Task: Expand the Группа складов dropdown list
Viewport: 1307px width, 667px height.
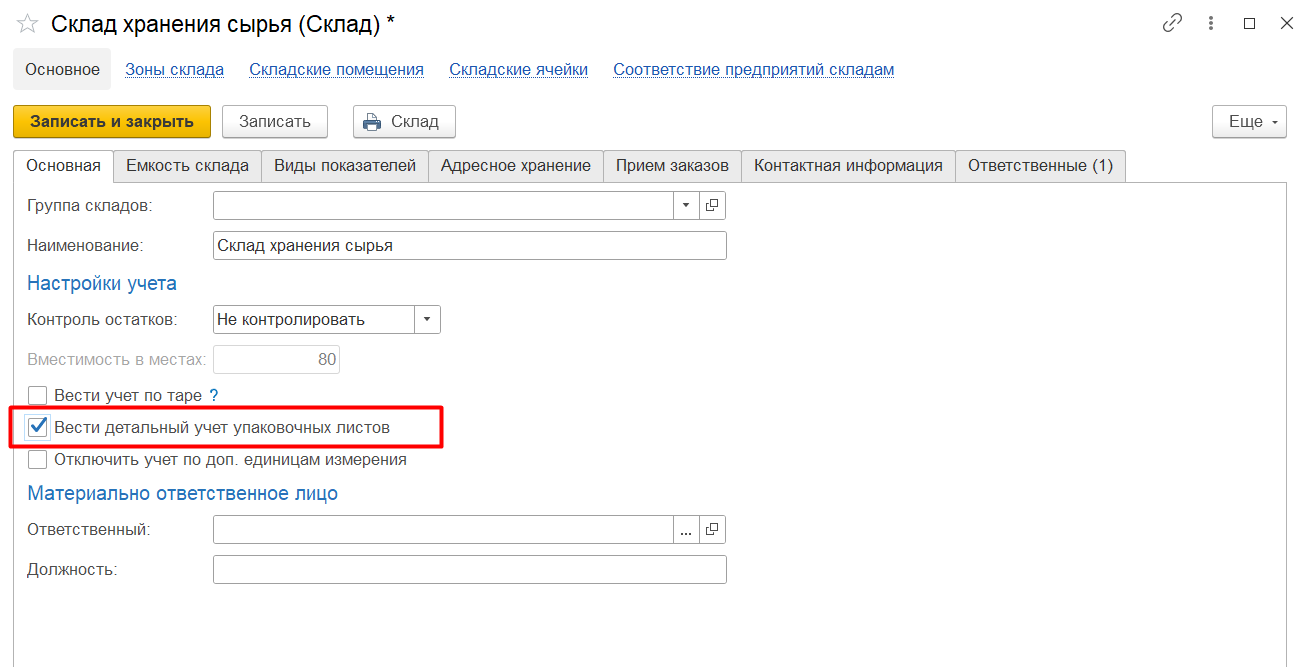Action: pyautogui.click(x=686, y=205)
